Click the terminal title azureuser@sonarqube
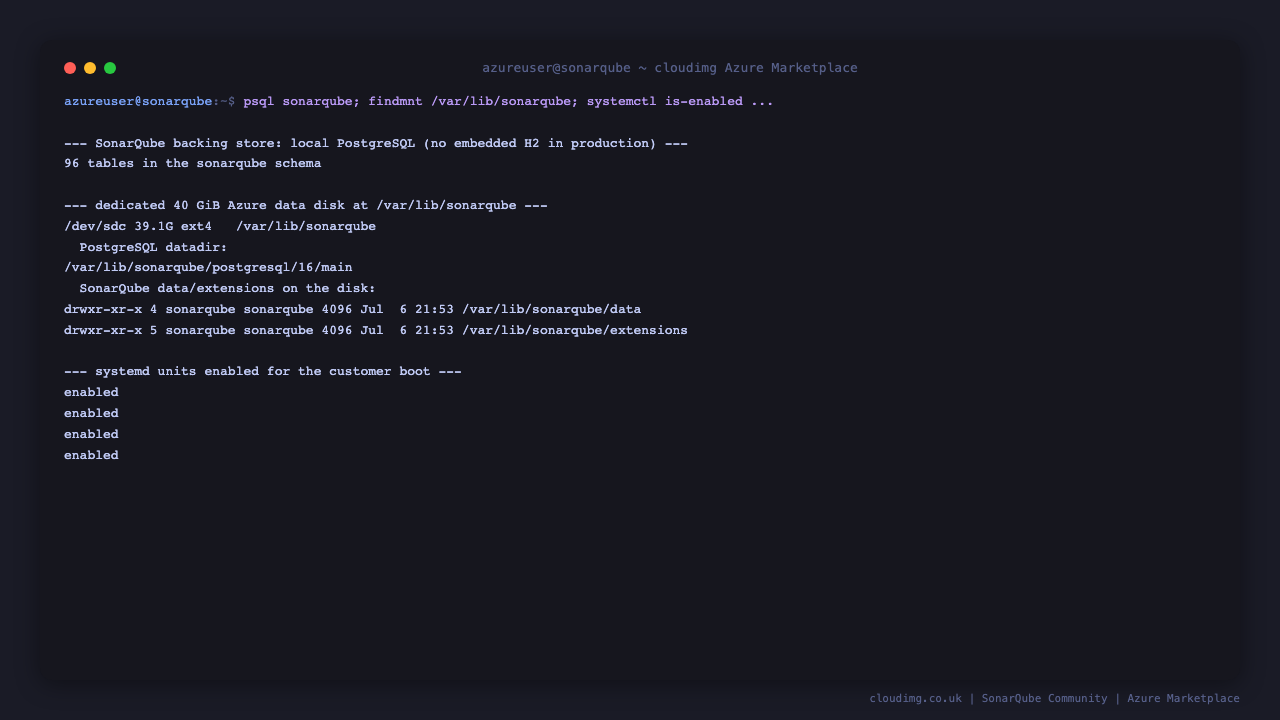This screenshot has width=1280, height=720. point(556,68)
